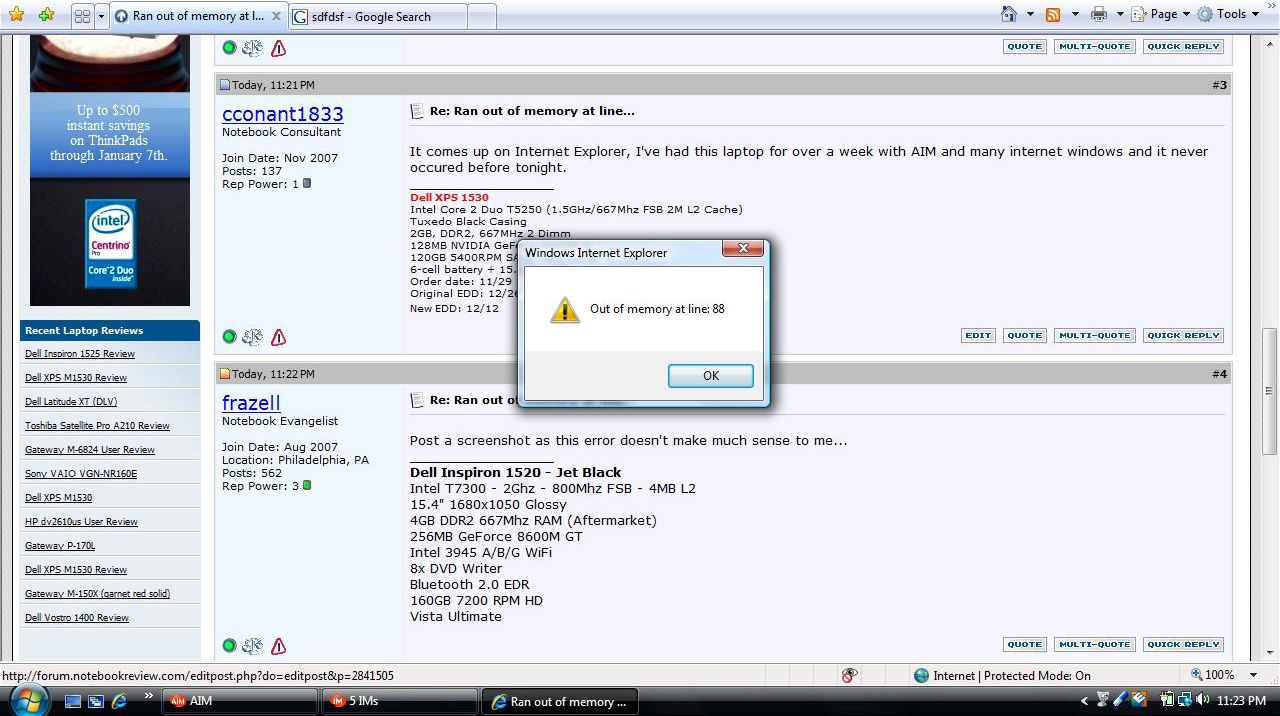This screenshot has width=1280, height=716.
Task: Open a new blank tab
Action: click(x=481, y=16)
